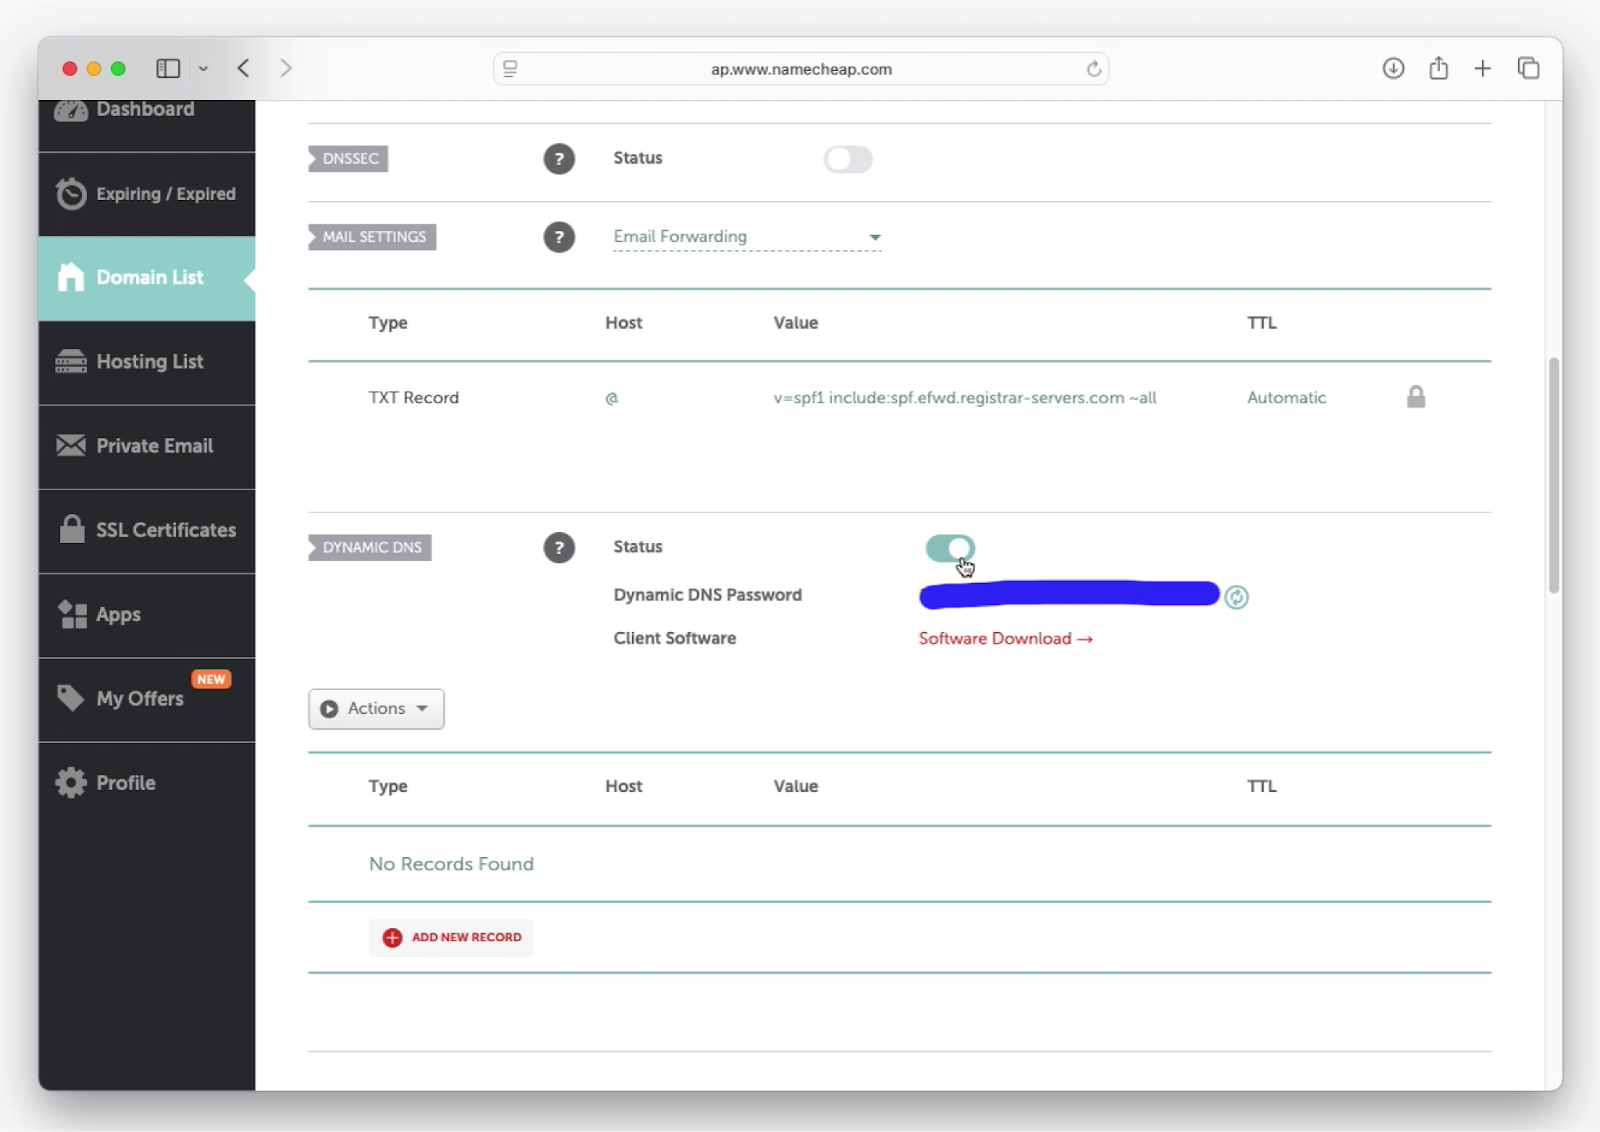Click the Add New Record button
Image resolution: width=1600 pixels, height=1132 pixels.
pos(452,938)
